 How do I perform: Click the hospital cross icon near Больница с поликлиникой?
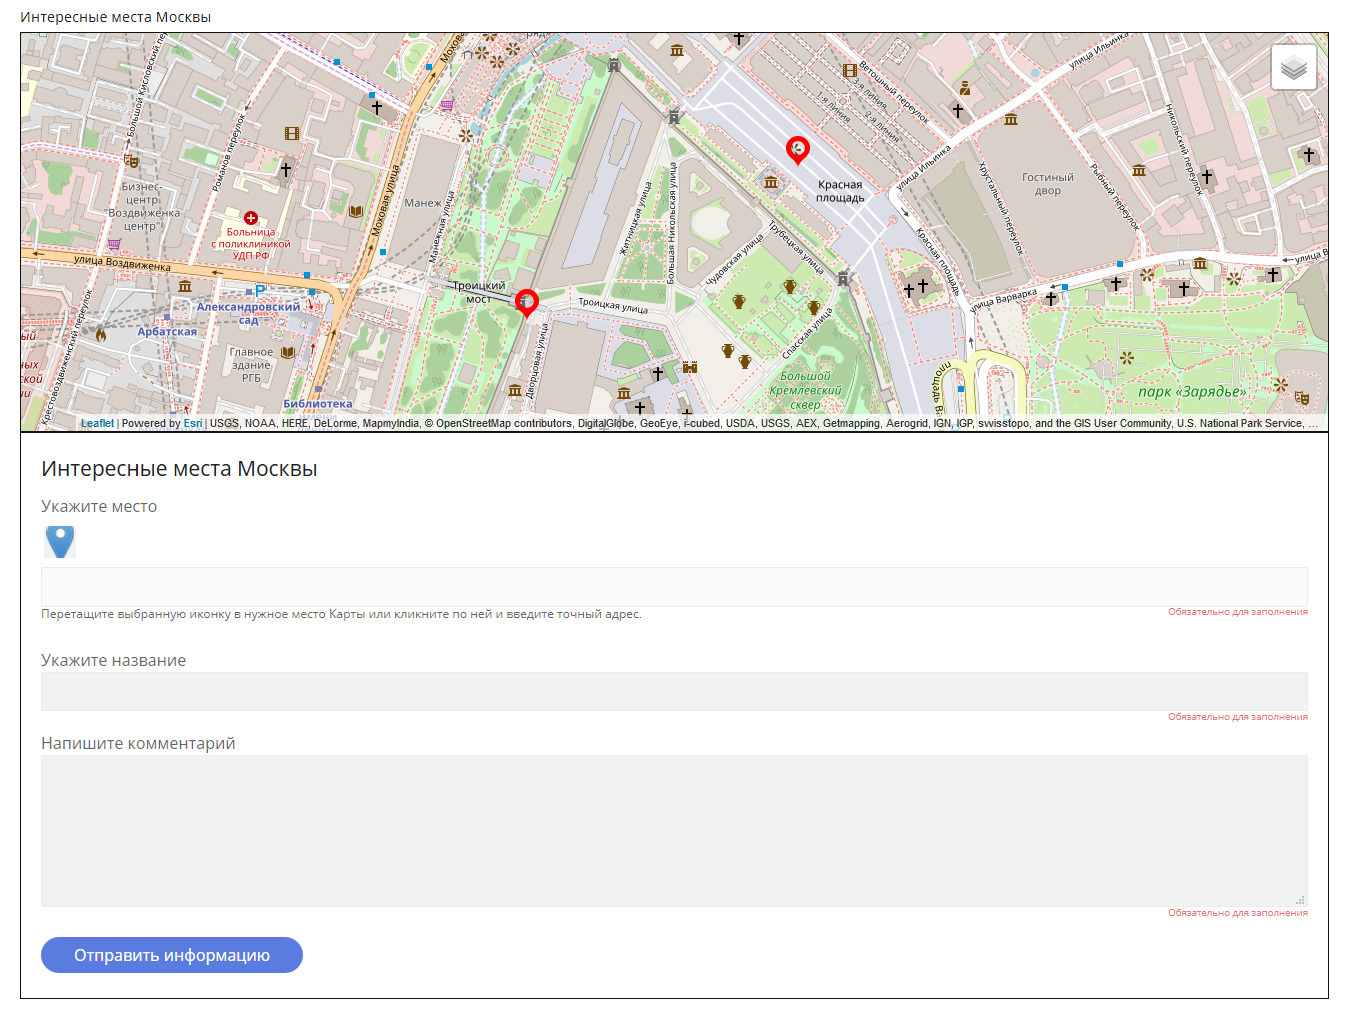point(250,217)
